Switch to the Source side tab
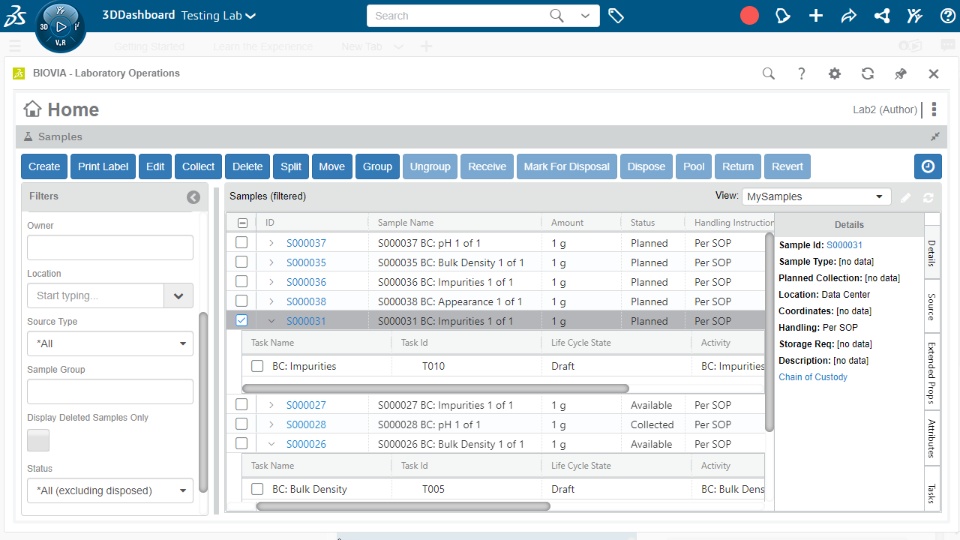 coord(931,307)
